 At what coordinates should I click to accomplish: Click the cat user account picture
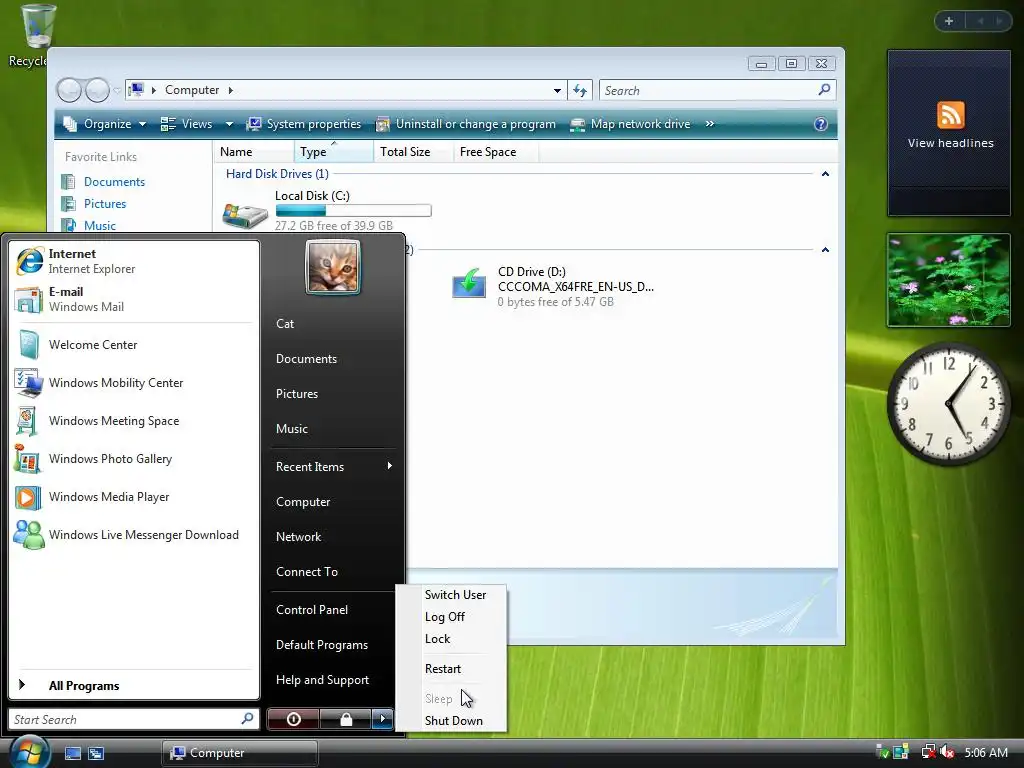coord(333,267)
